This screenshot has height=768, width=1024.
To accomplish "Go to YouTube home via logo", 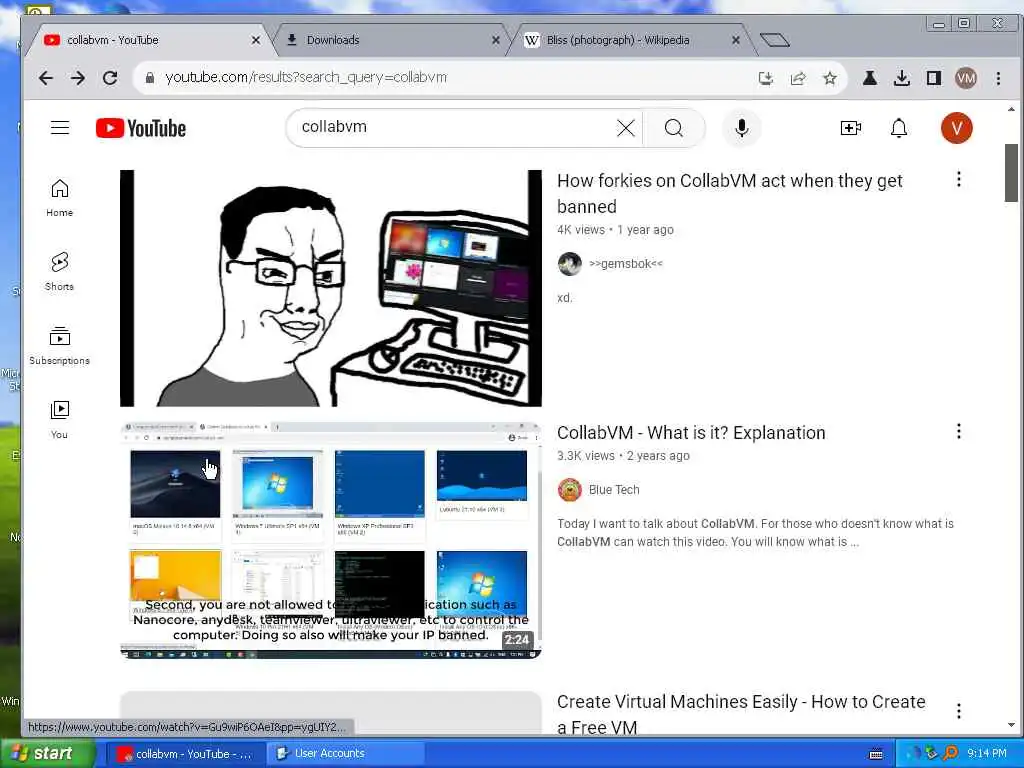I will [140, 128].
